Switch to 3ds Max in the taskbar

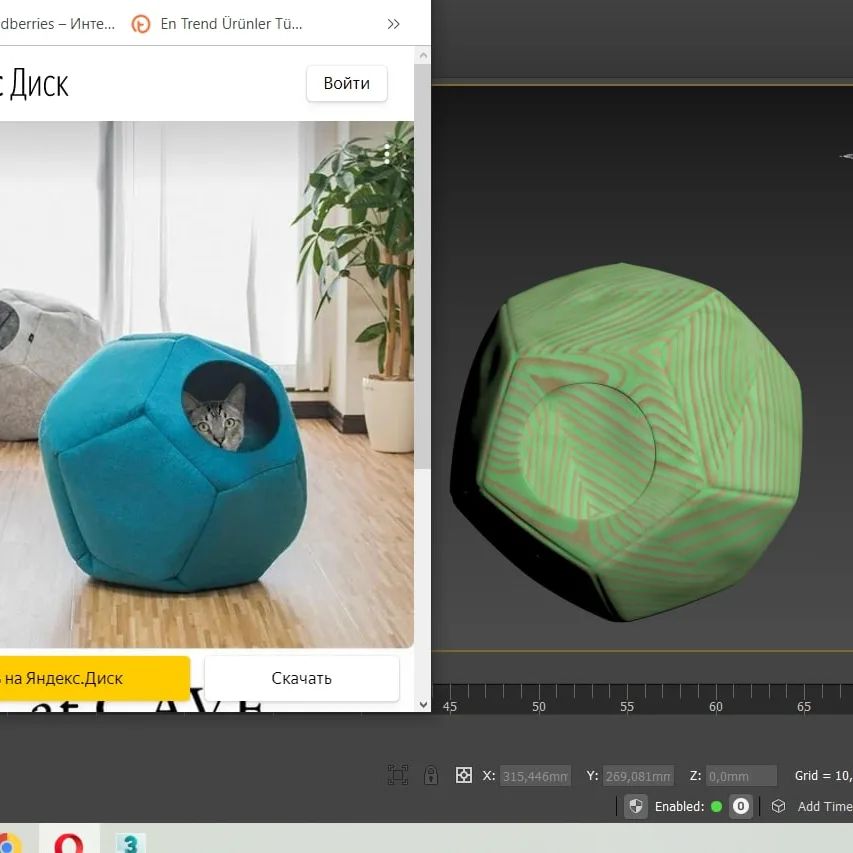tap(130, 843)
